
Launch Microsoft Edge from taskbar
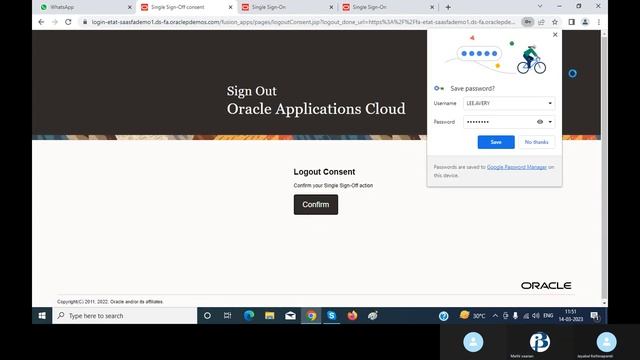point(249,316)
